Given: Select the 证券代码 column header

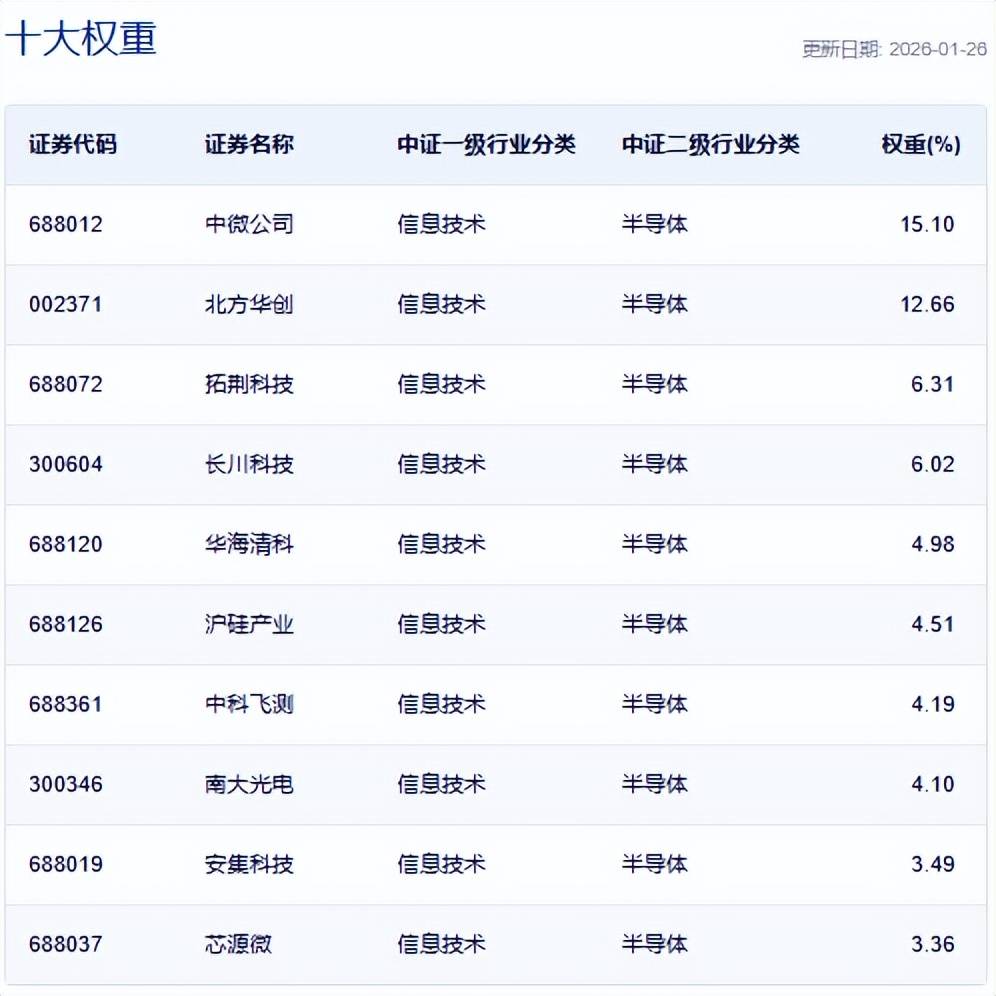Looking at the screenshot, I should 73,144.
